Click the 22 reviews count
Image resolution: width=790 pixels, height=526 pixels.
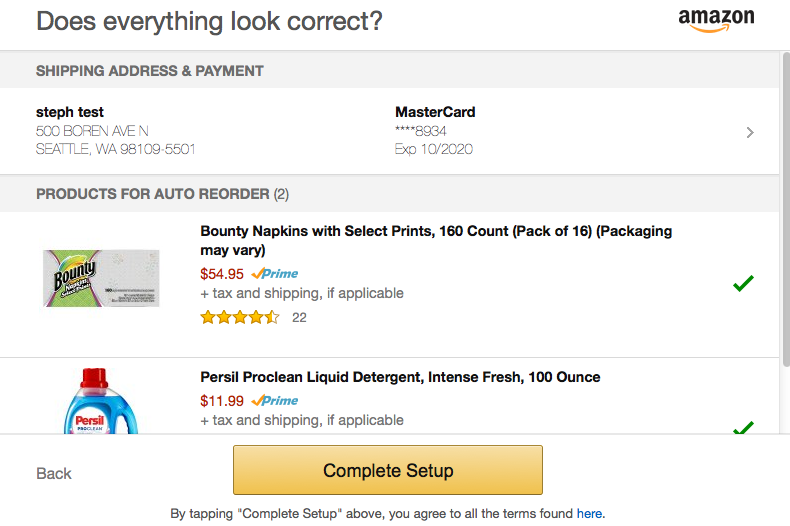299,317
